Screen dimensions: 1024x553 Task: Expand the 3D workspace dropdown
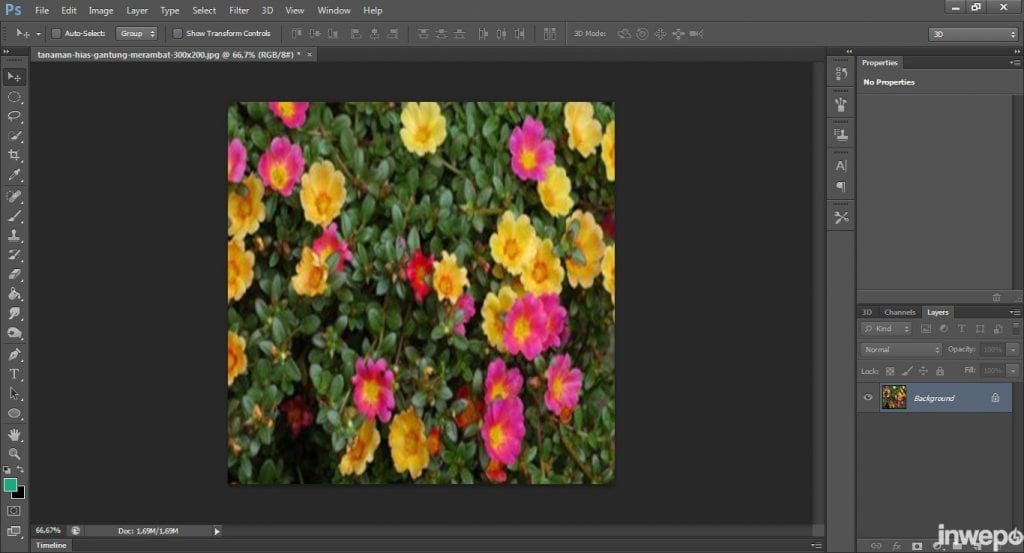click(973, 34)
